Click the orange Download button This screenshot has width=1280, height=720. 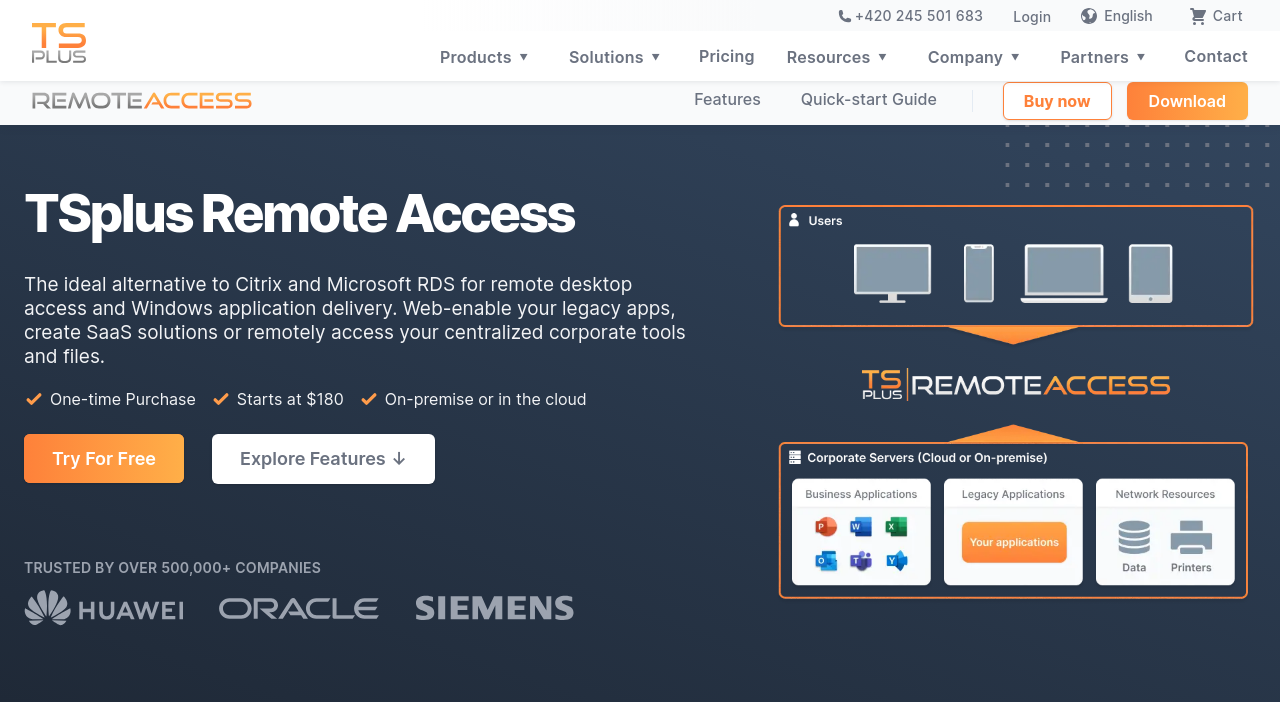click(x=1187, y=101)
